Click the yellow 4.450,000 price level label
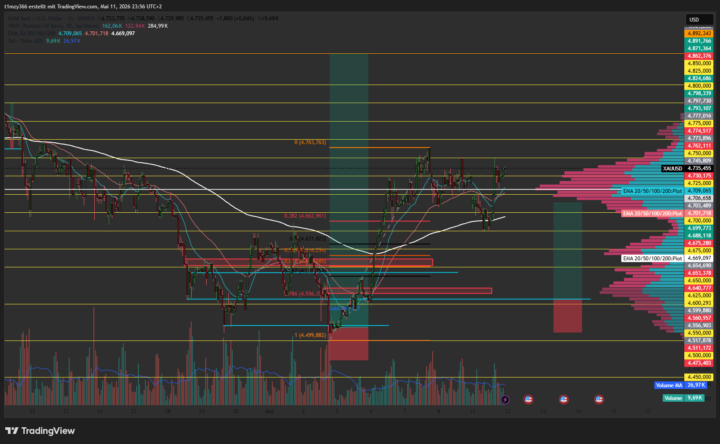 pyautogui.click(x=699, y=377)
